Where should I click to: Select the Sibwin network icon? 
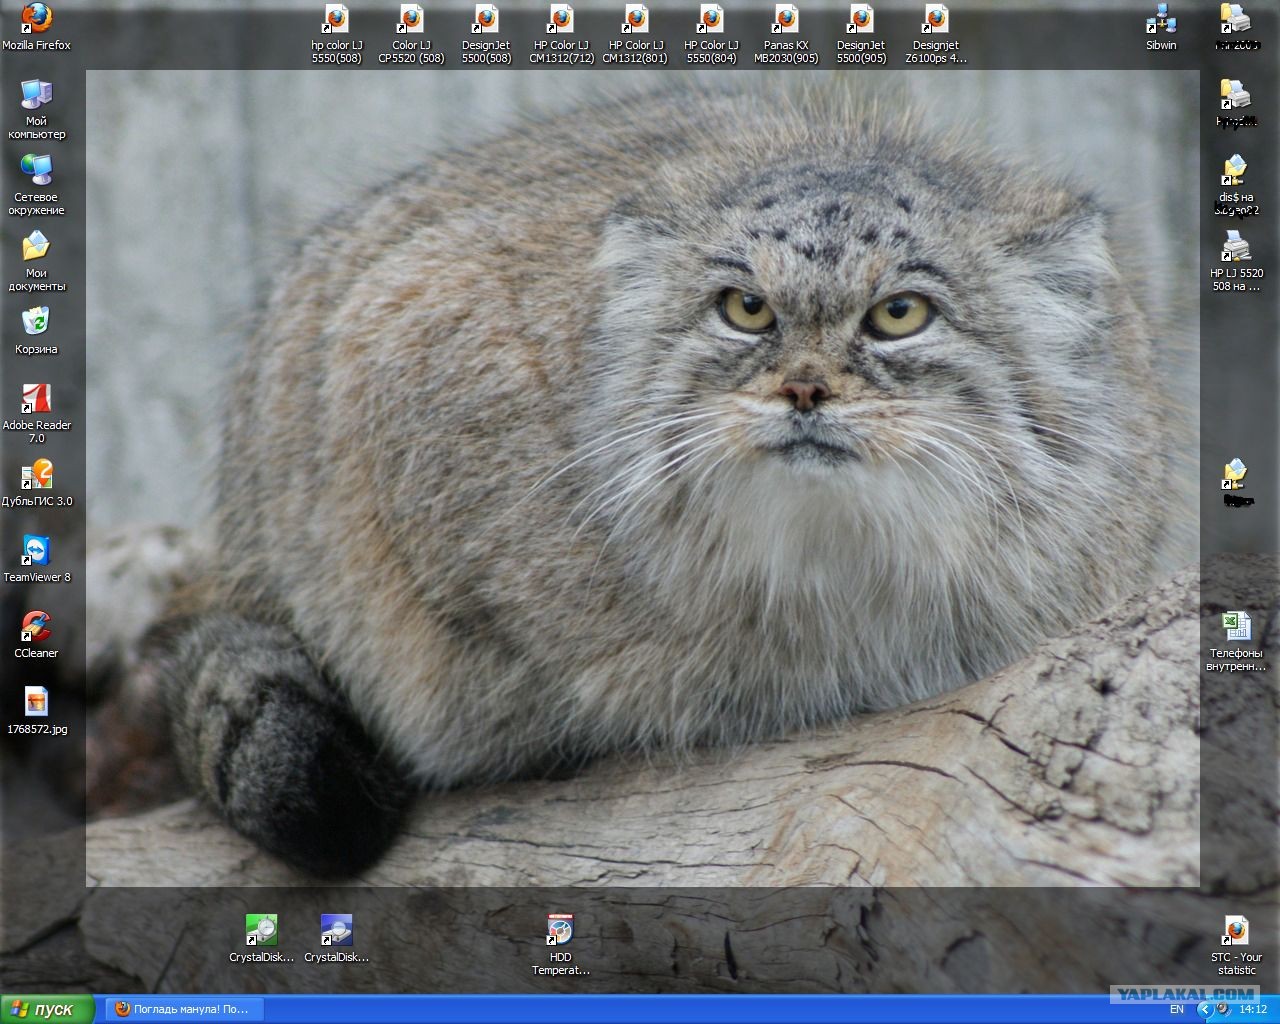pyautogui.click(x=1161, y=18)
